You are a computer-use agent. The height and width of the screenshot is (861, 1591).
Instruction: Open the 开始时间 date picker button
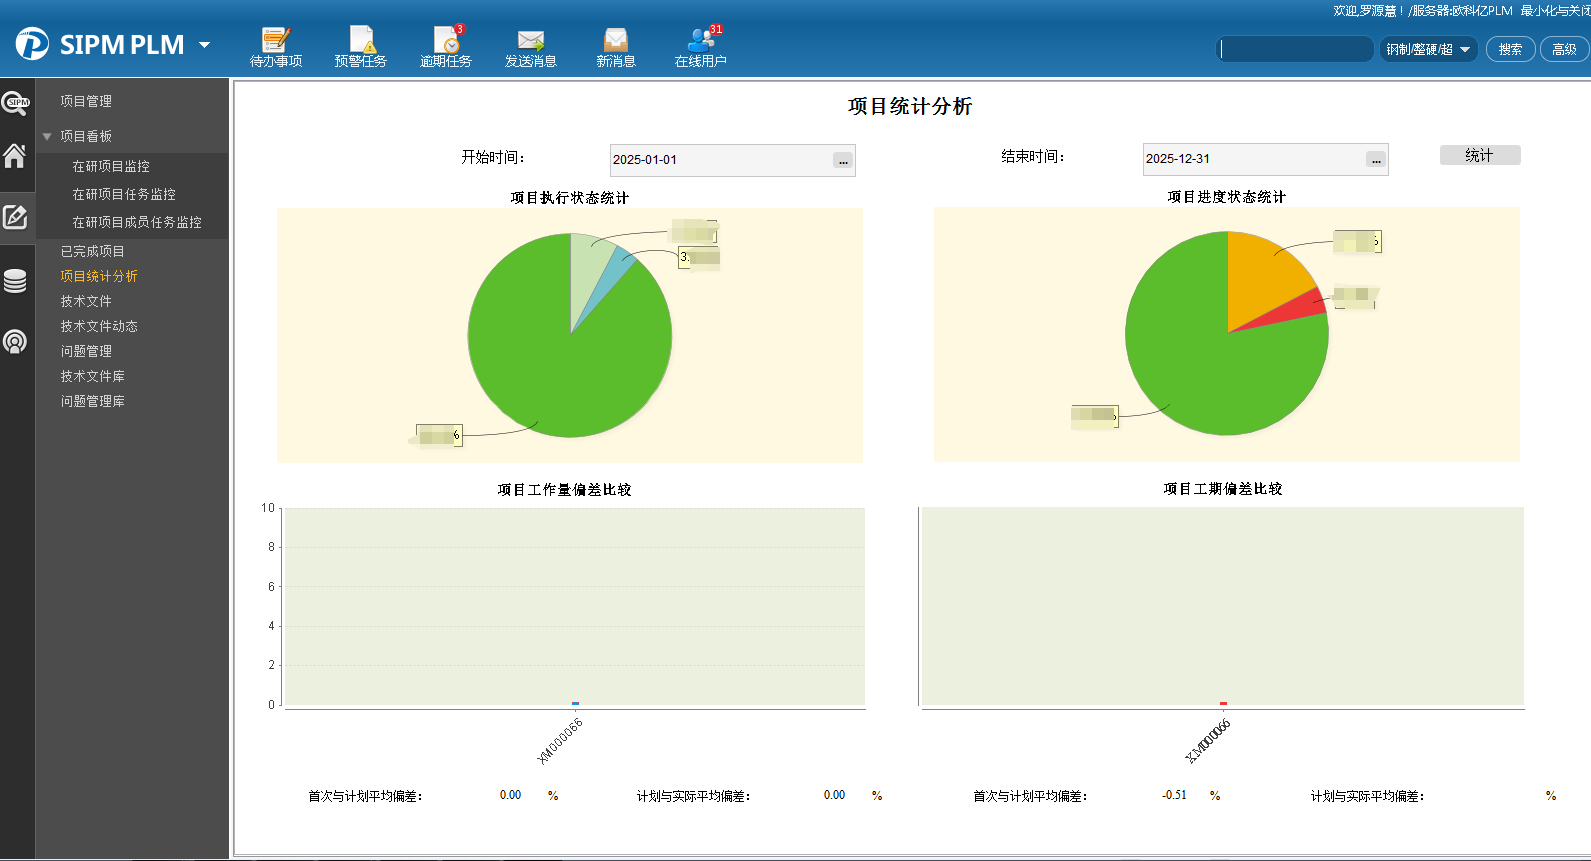pos(843,161)
